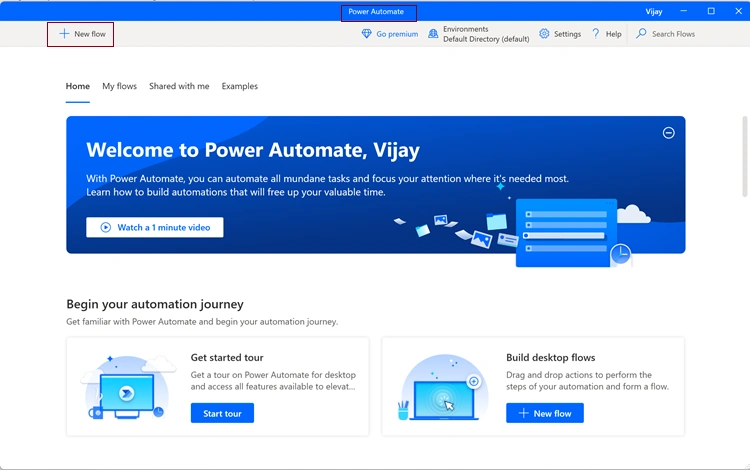Click the Go premium diamond icon
Screen dimensions: 750x470
point(366,34)
